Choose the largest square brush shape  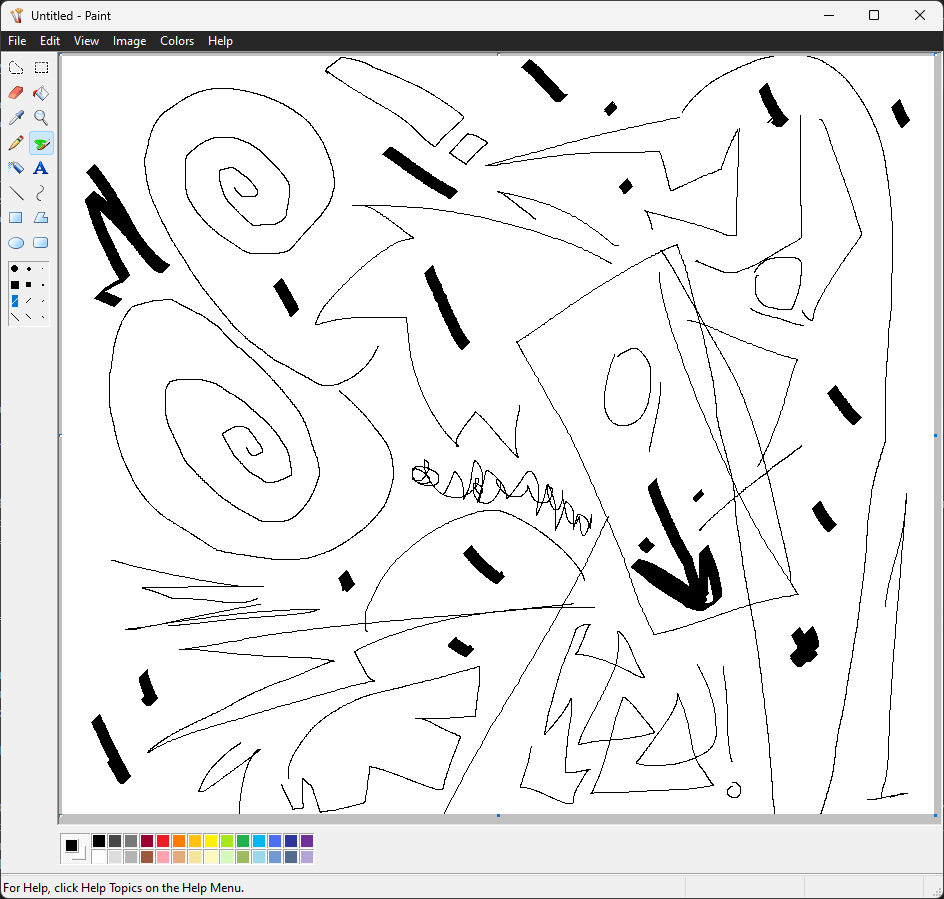[x=15, y=285]
